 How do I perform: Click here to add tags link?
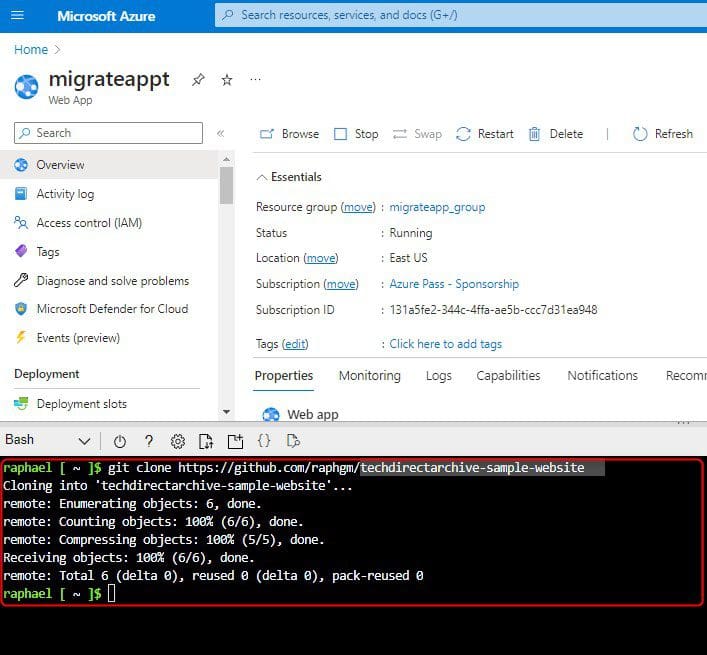click(445, 344)
